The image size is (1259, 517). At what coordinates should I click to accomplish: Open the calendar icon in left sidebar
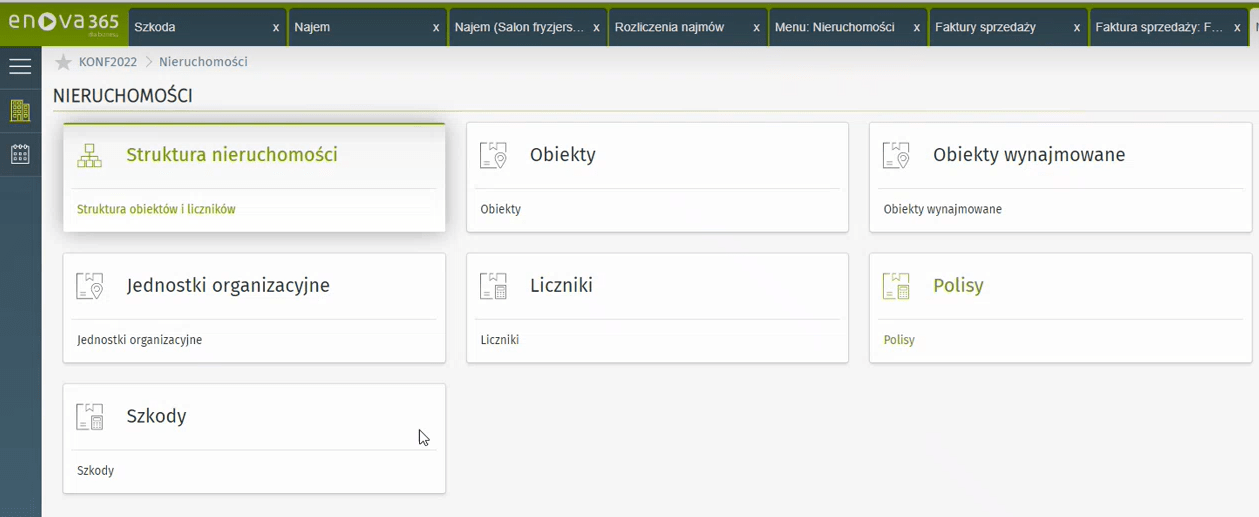20,154
